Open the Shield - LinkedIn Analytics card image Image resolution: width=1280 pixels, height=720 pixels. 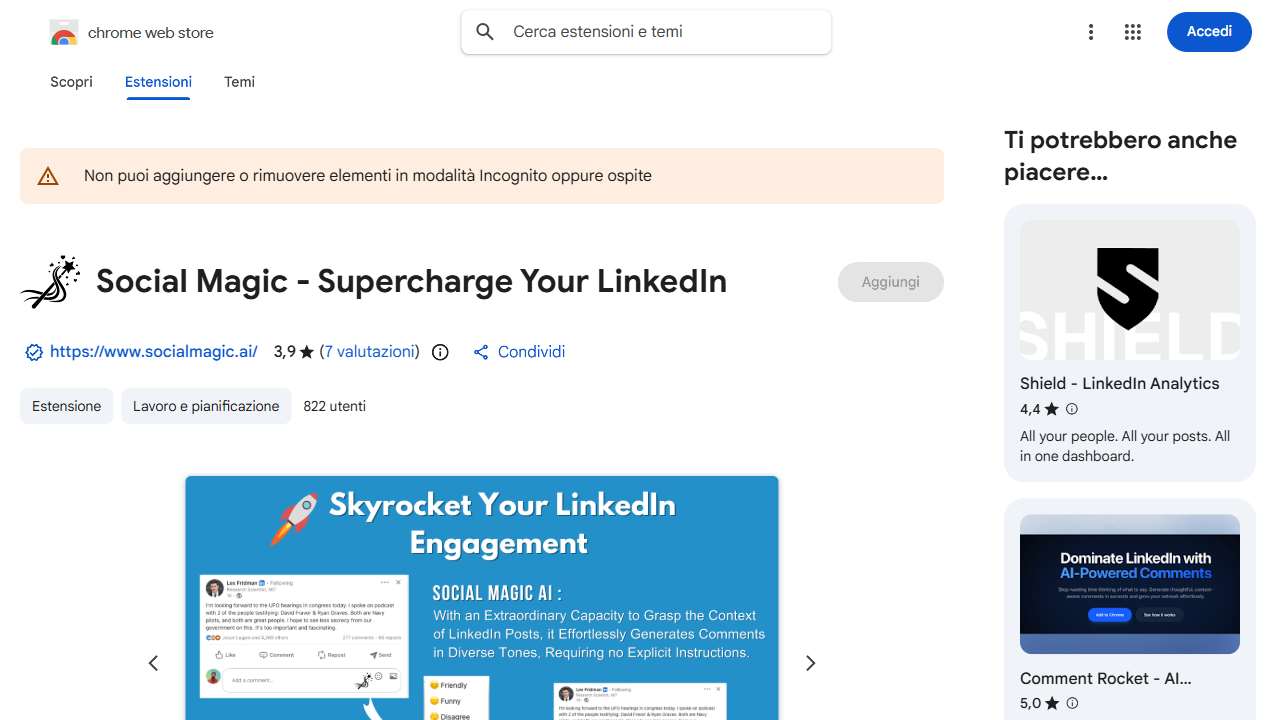tap(1129, 290)
